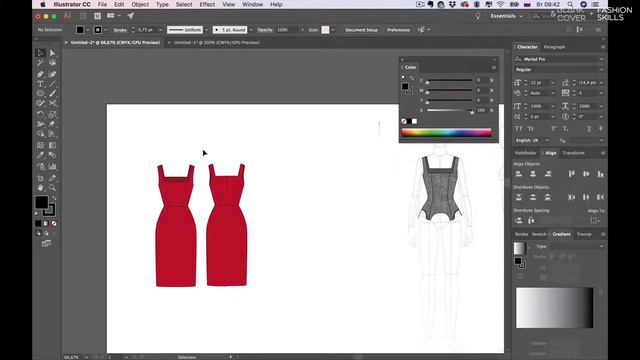Choose the Column Graph tool
This screenshot has height=360, width=640.
point(52,167)
